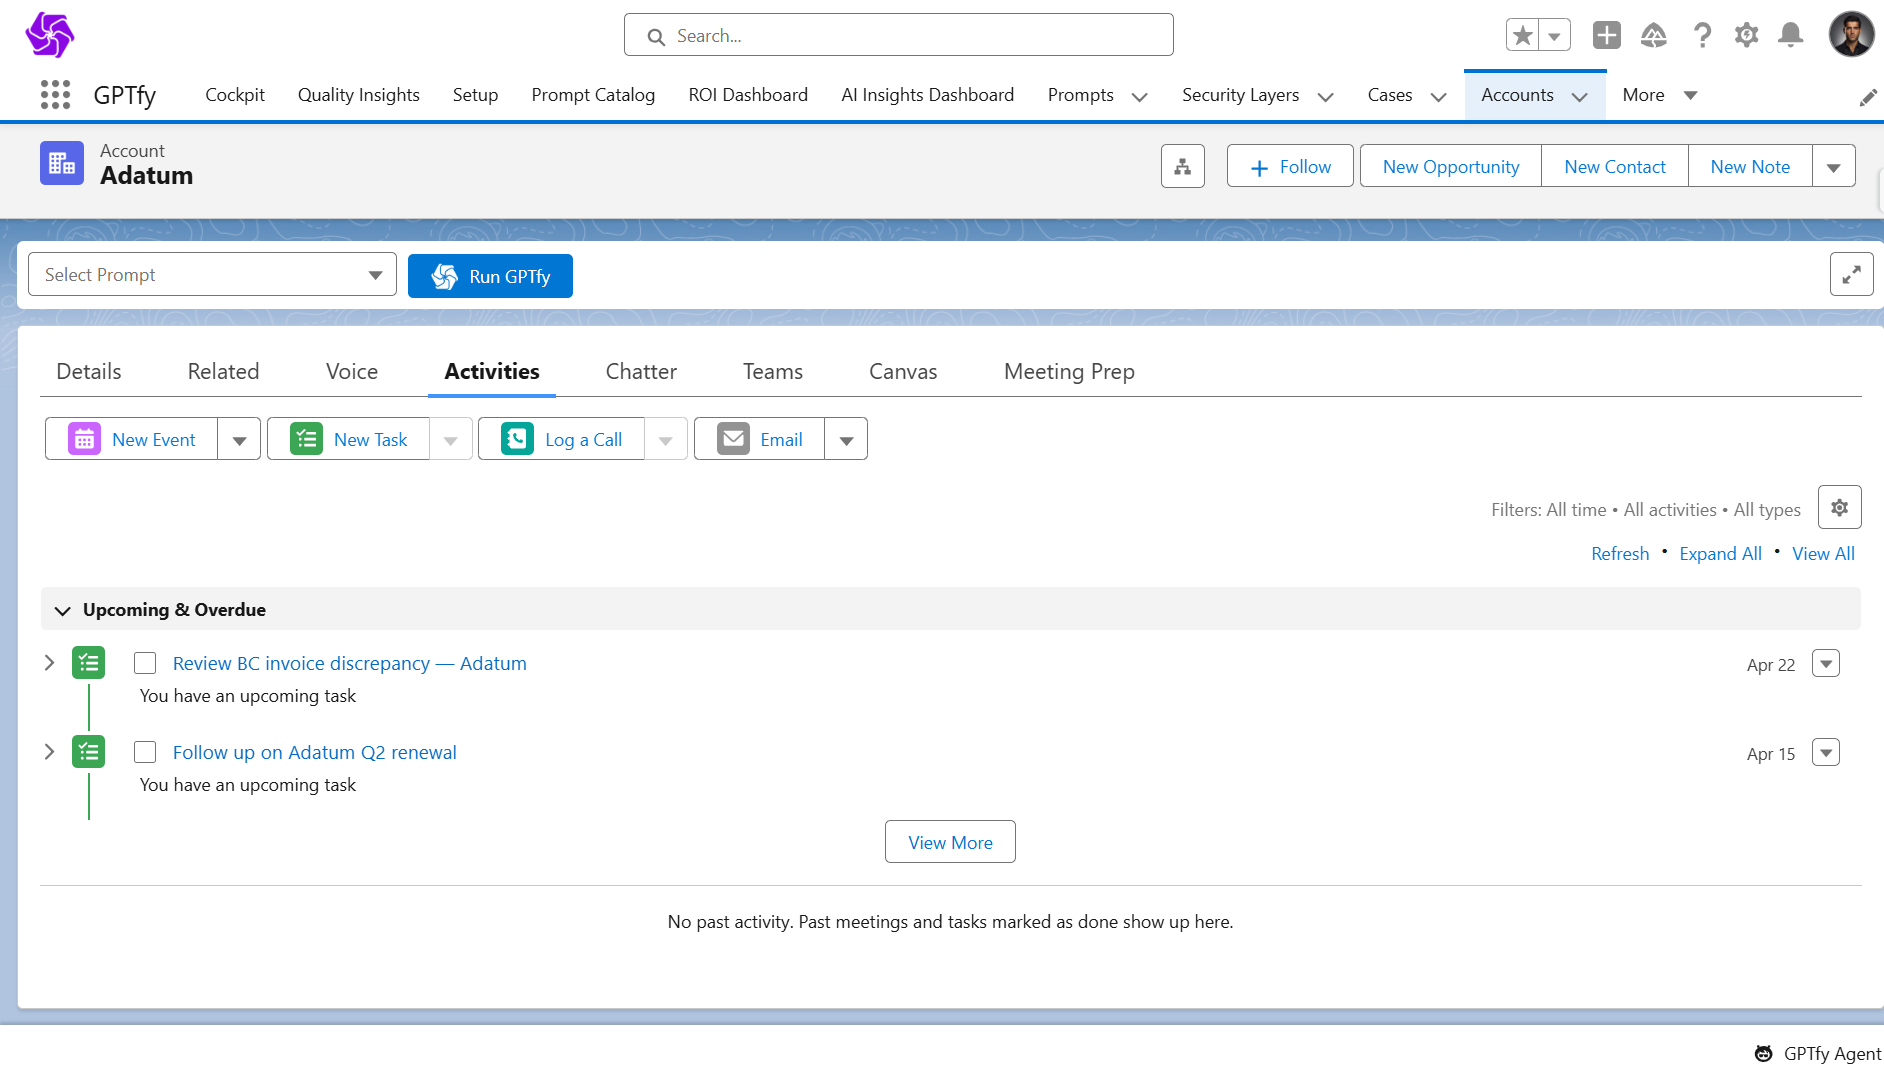
Task: Open the App Launcher grid icon
Action: click(x=55, y=95)
